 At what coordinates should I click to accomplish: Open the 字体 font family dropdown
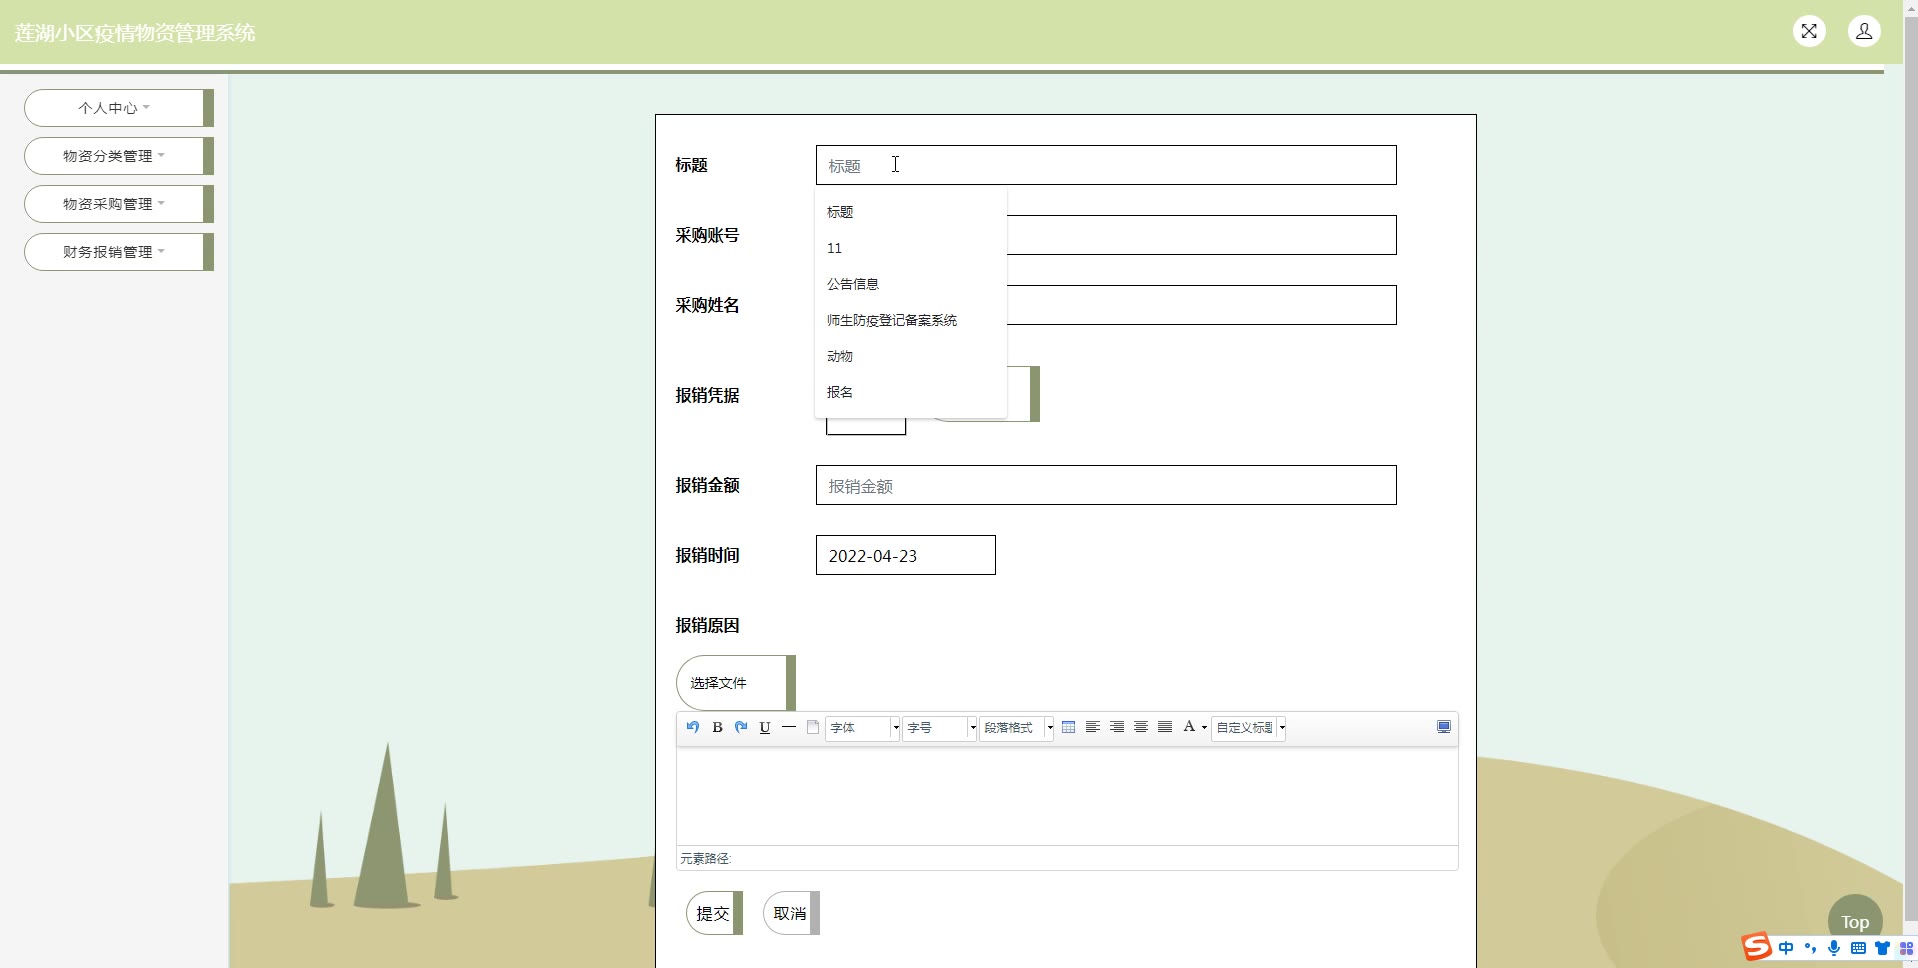click(863, 728)
